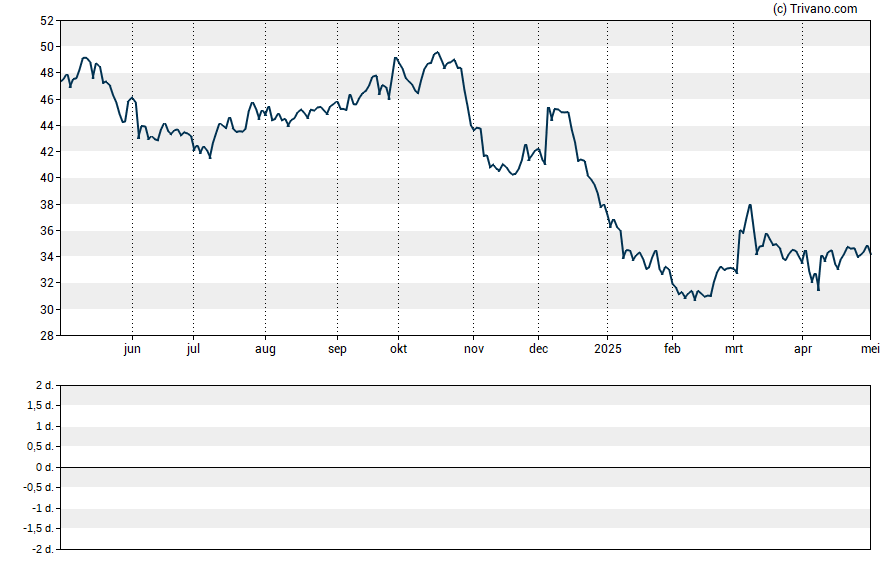Click the 'jul' month label
The height and width of the screenshot is (565, 888).
point(193,349)
